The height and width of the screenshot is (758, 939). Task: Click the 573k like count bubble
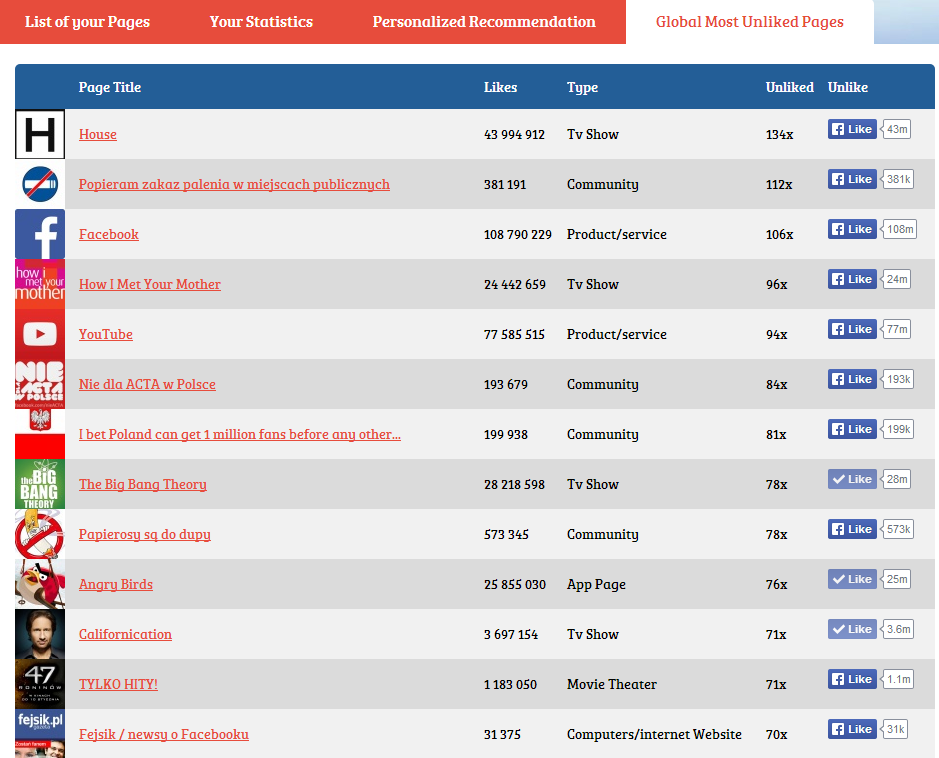[x=897, y=529]
